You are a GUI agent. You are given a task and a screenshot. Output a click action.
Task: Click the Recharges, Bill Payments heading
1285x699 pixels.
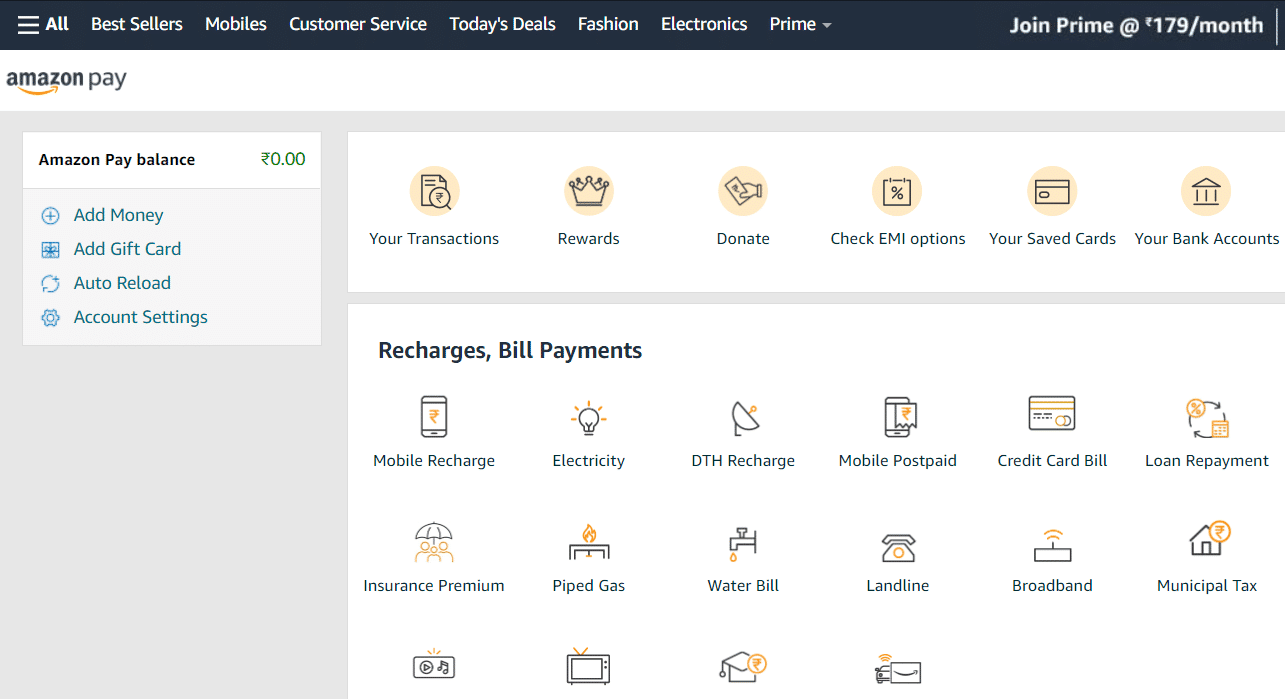[x=510, y=351]
